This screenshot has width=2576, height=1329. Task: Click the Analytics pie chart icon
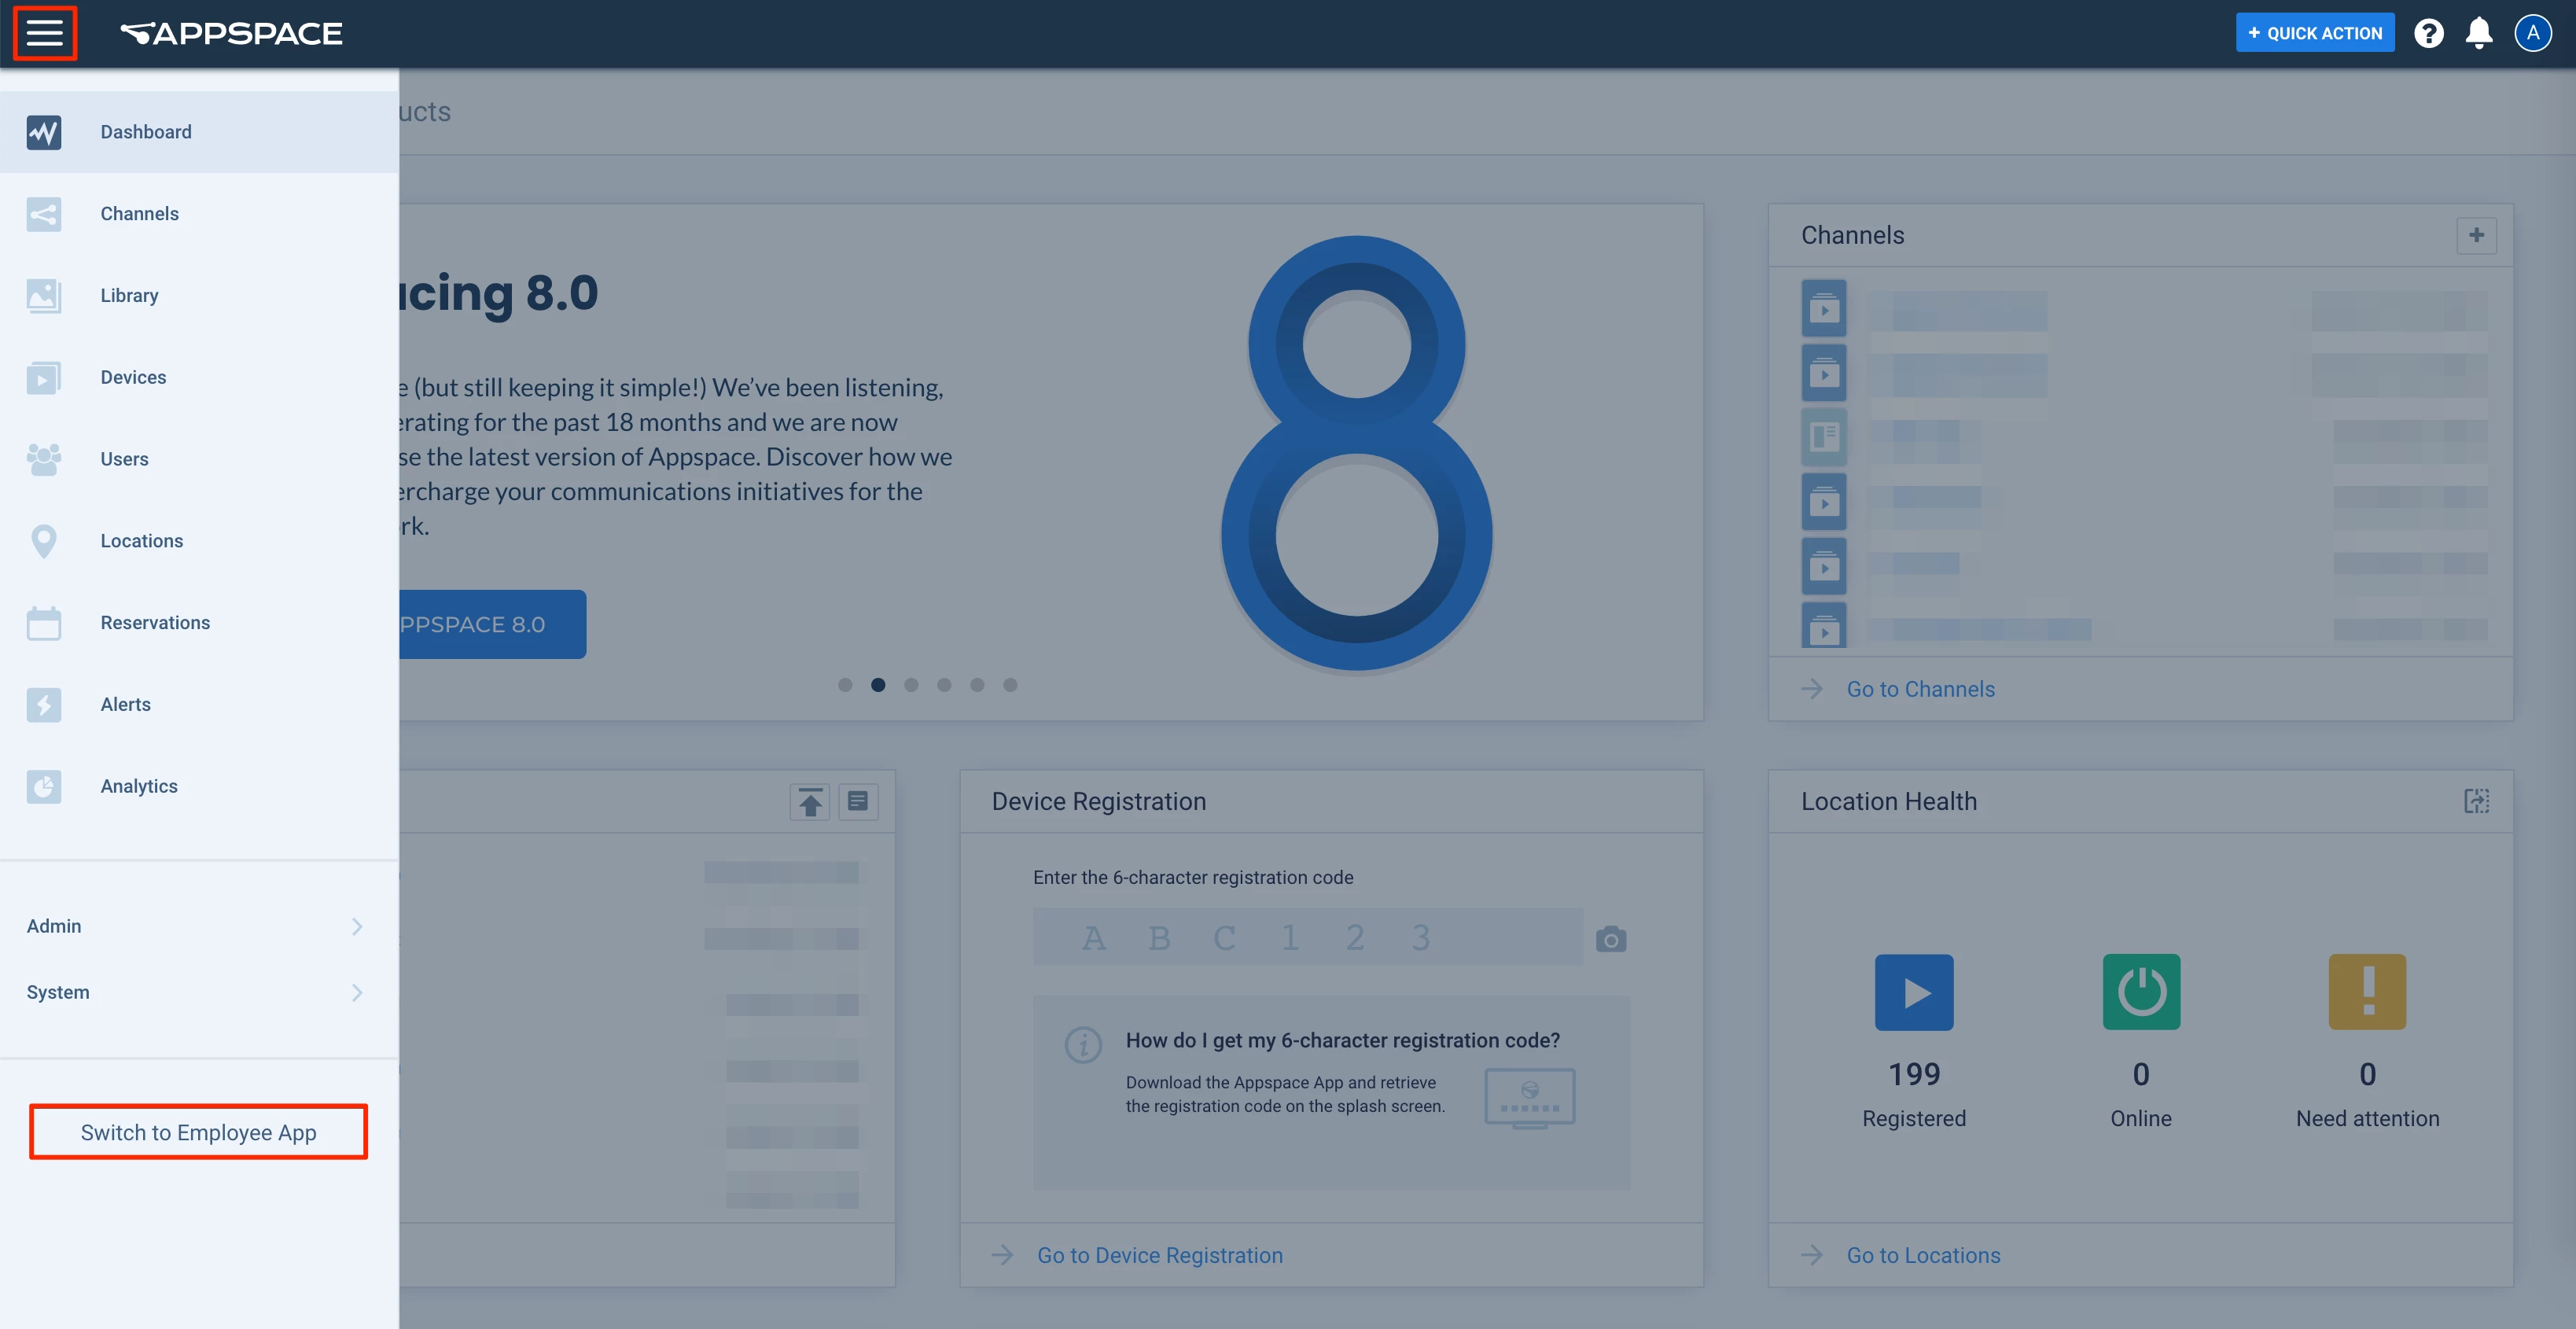click(x=44, y=787)
